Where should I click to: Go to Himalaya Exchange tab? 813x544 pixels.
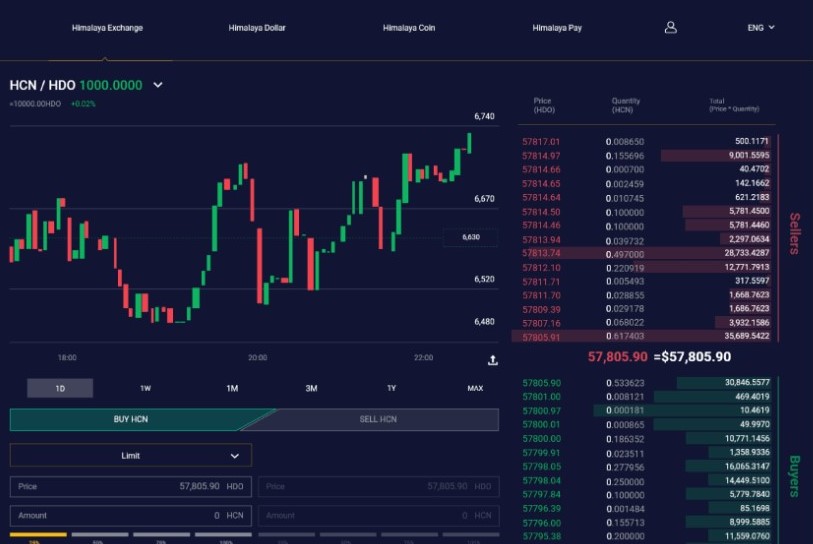(107, 28)
